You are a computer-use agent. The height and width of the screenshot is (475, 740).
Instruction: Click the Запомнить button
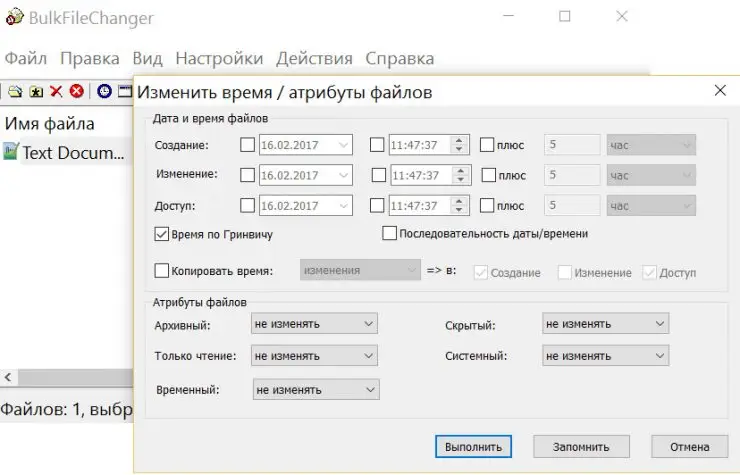tap(581, 447)
